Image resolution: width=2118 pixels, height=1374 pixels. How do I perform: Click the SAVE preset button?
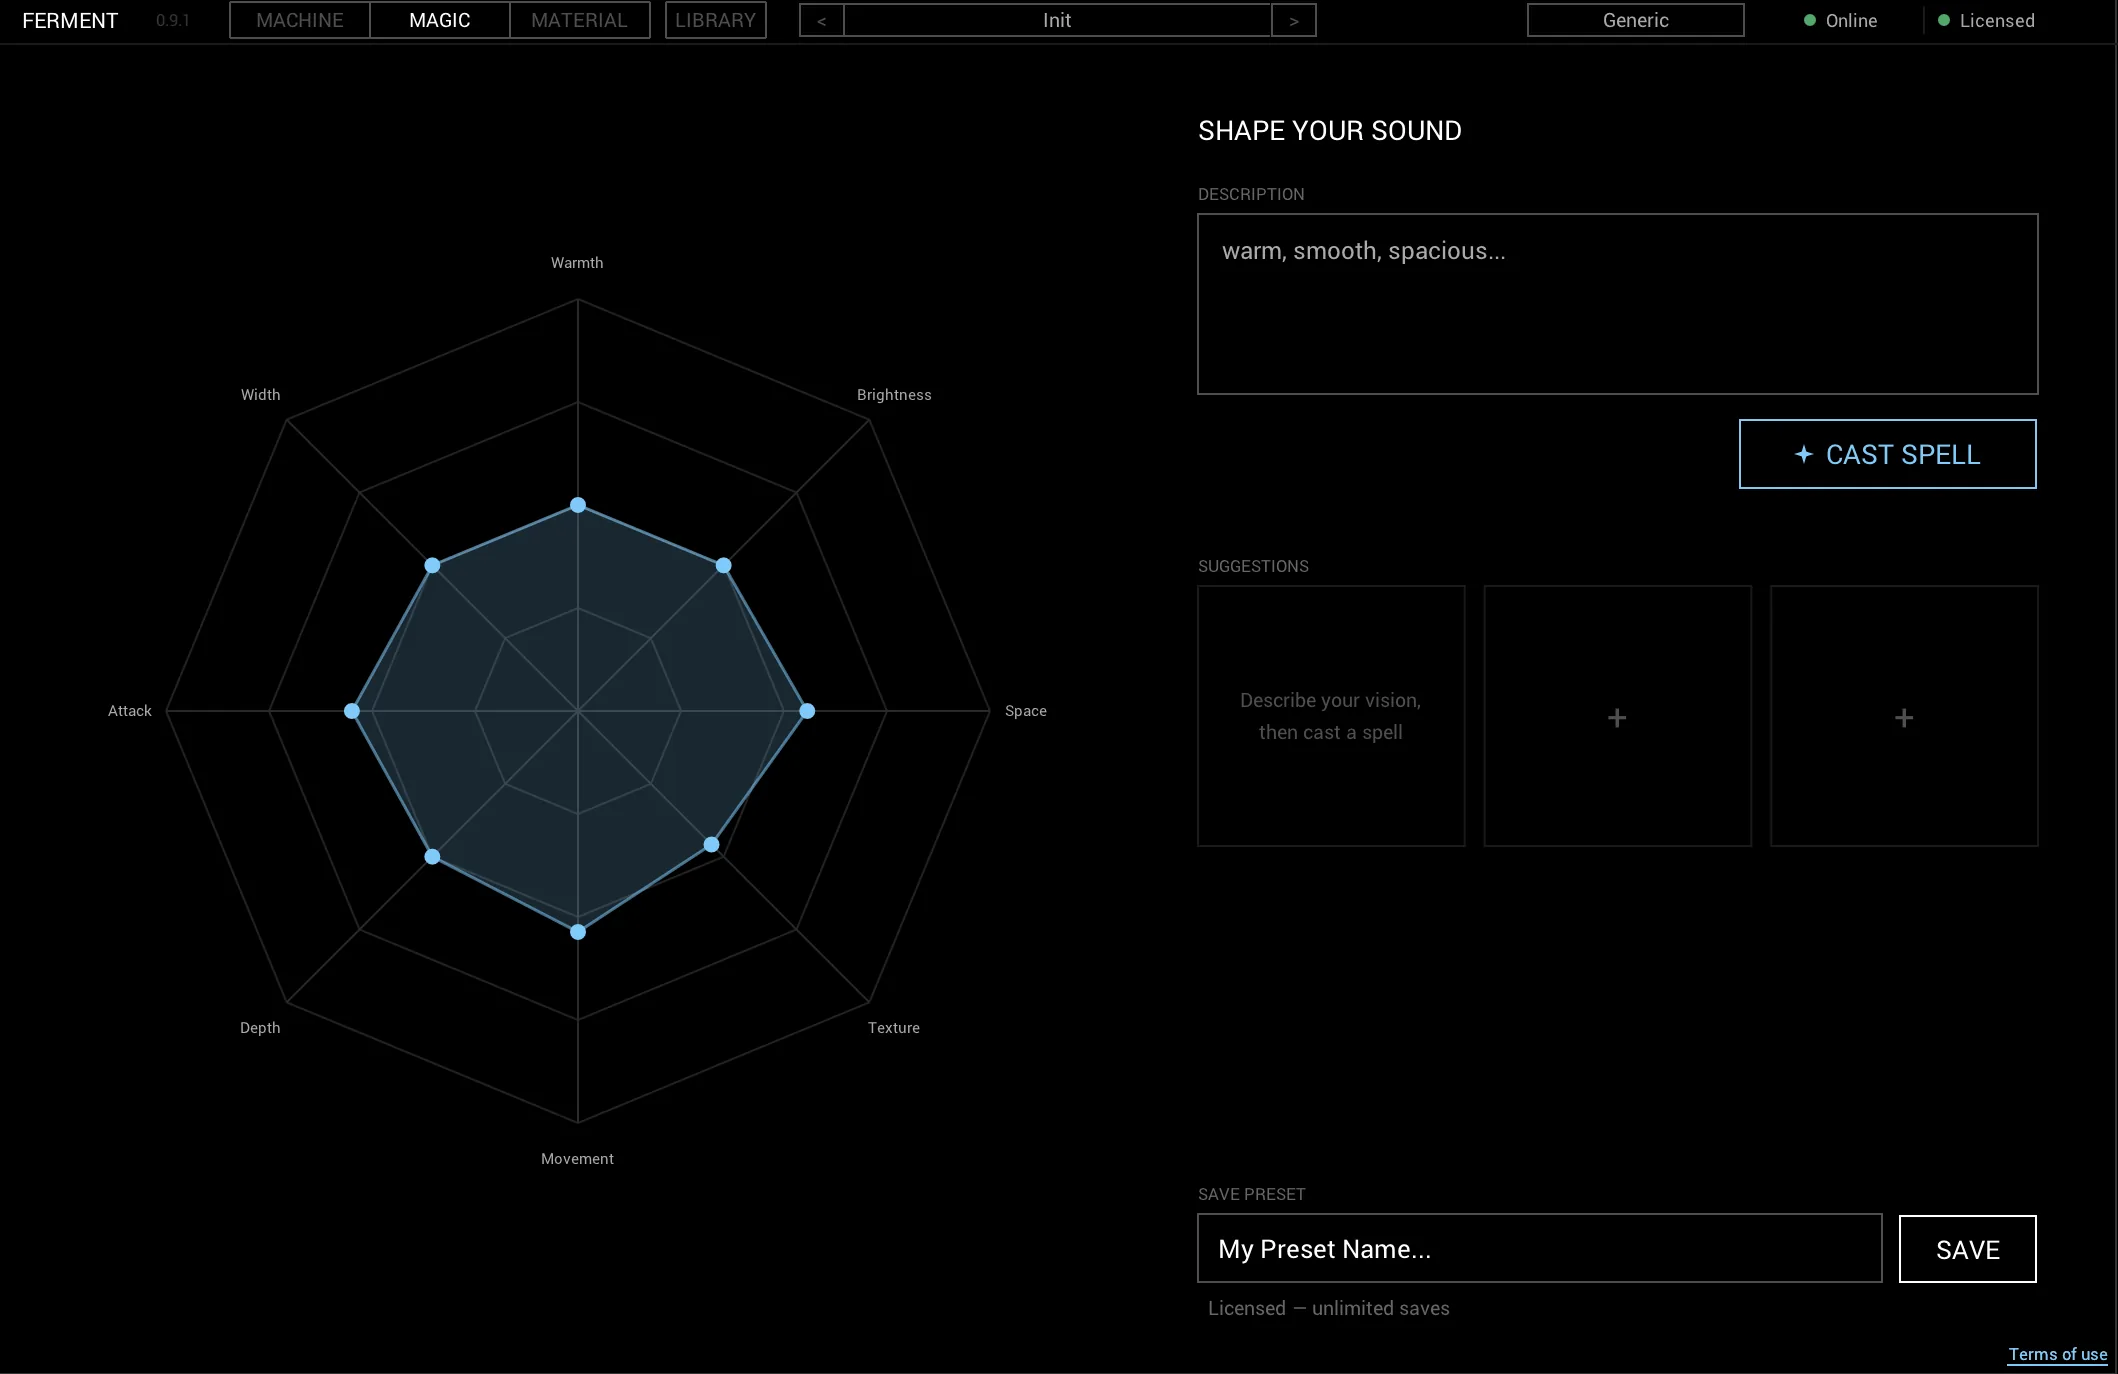[1967, 1249]
